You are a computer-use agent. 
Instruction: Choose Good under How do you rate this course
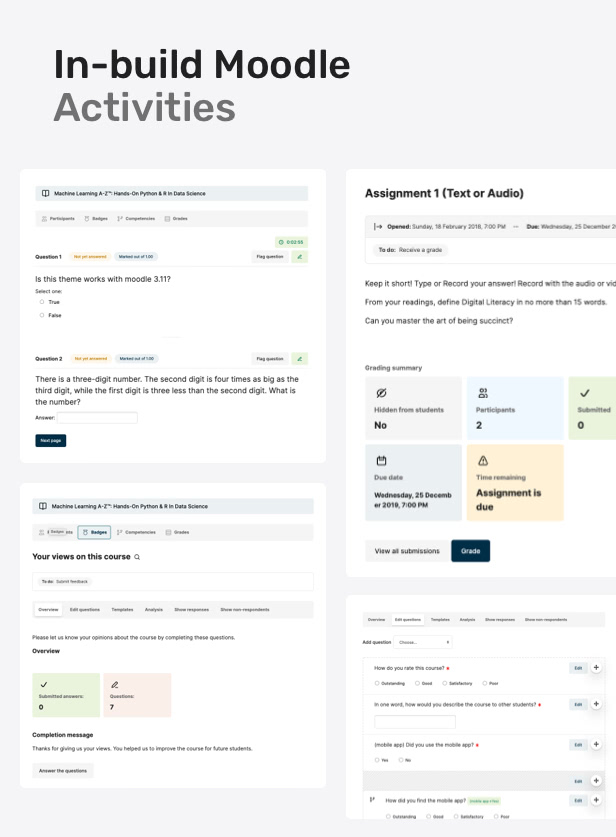pos(417,683)
